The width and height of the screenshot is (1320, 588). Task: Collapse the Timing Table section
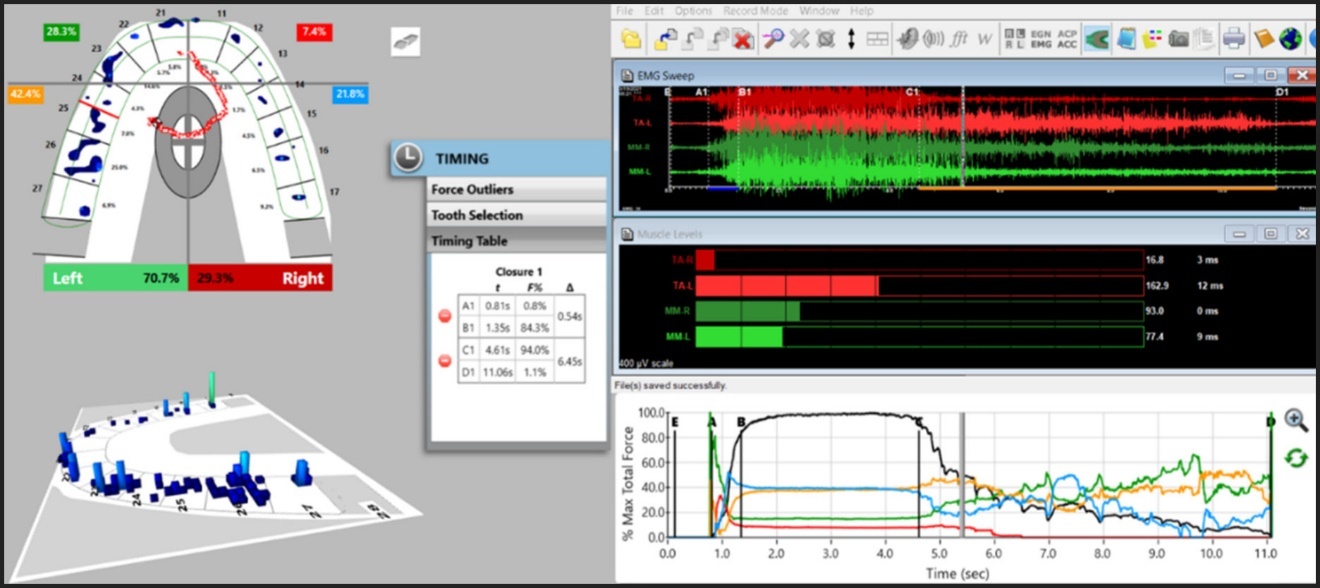pyautogui.click(x=516, y=241)
